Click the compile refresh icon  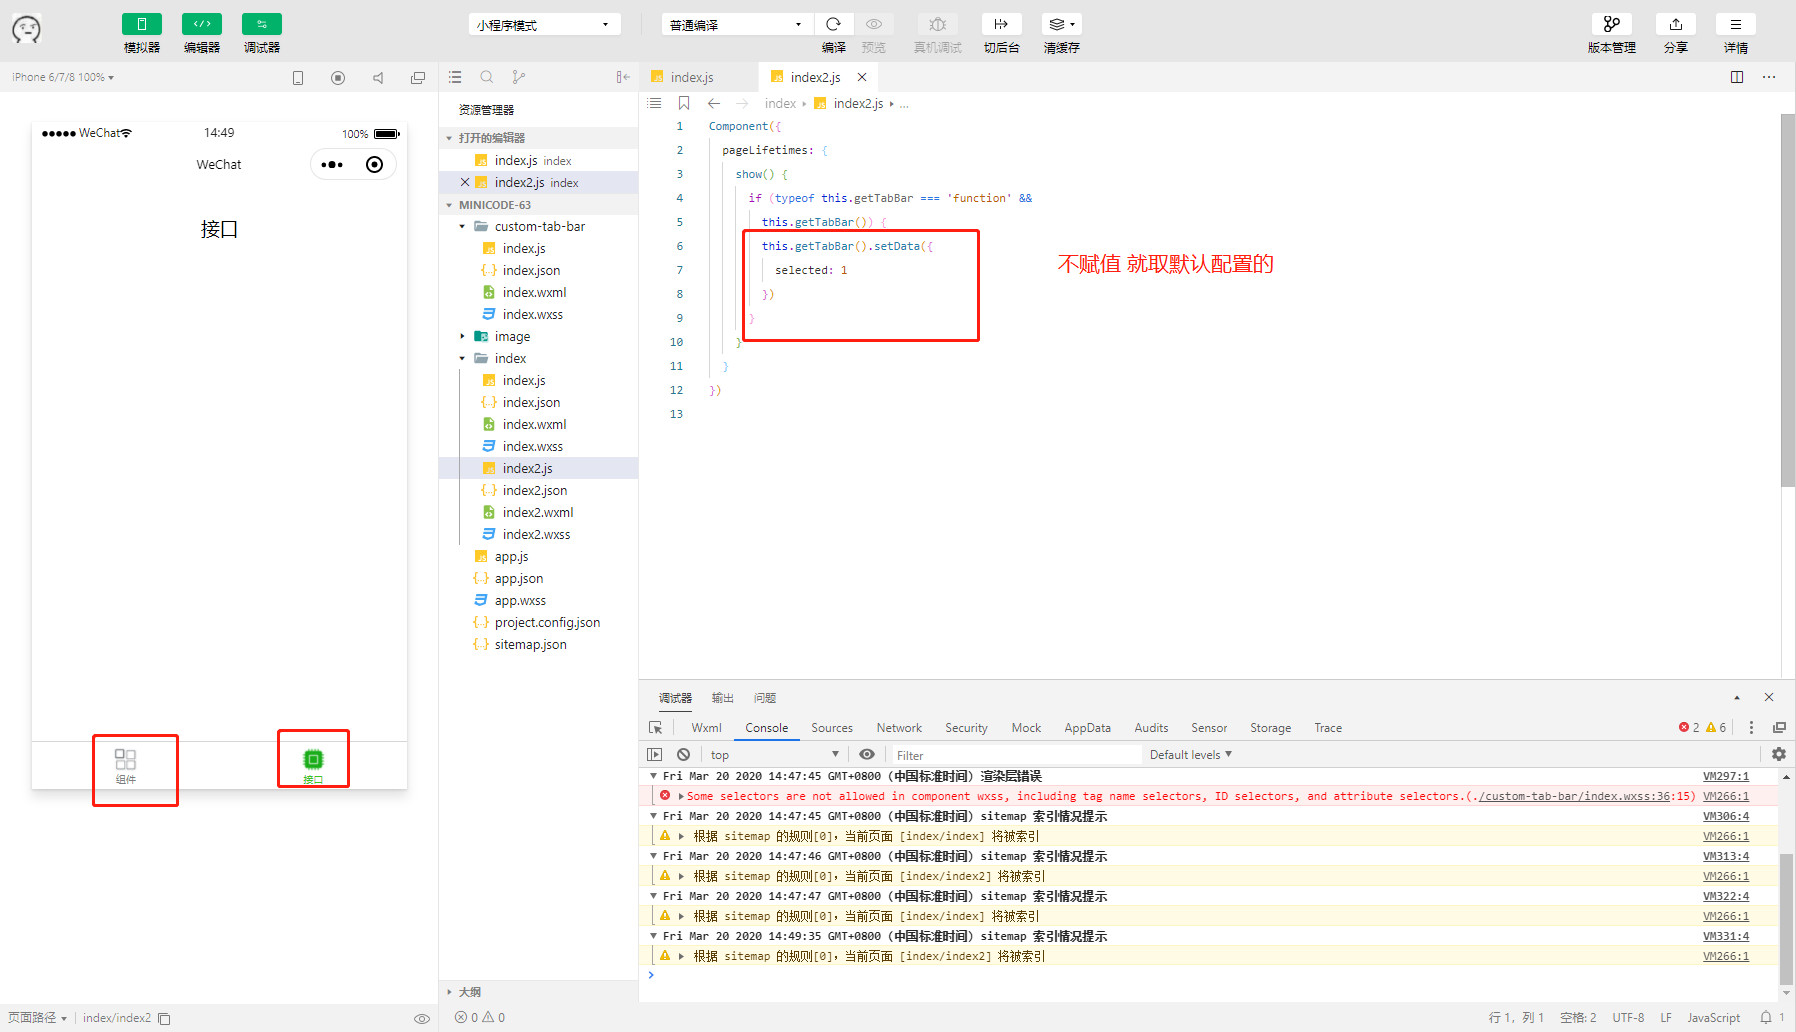coord(833,24)
